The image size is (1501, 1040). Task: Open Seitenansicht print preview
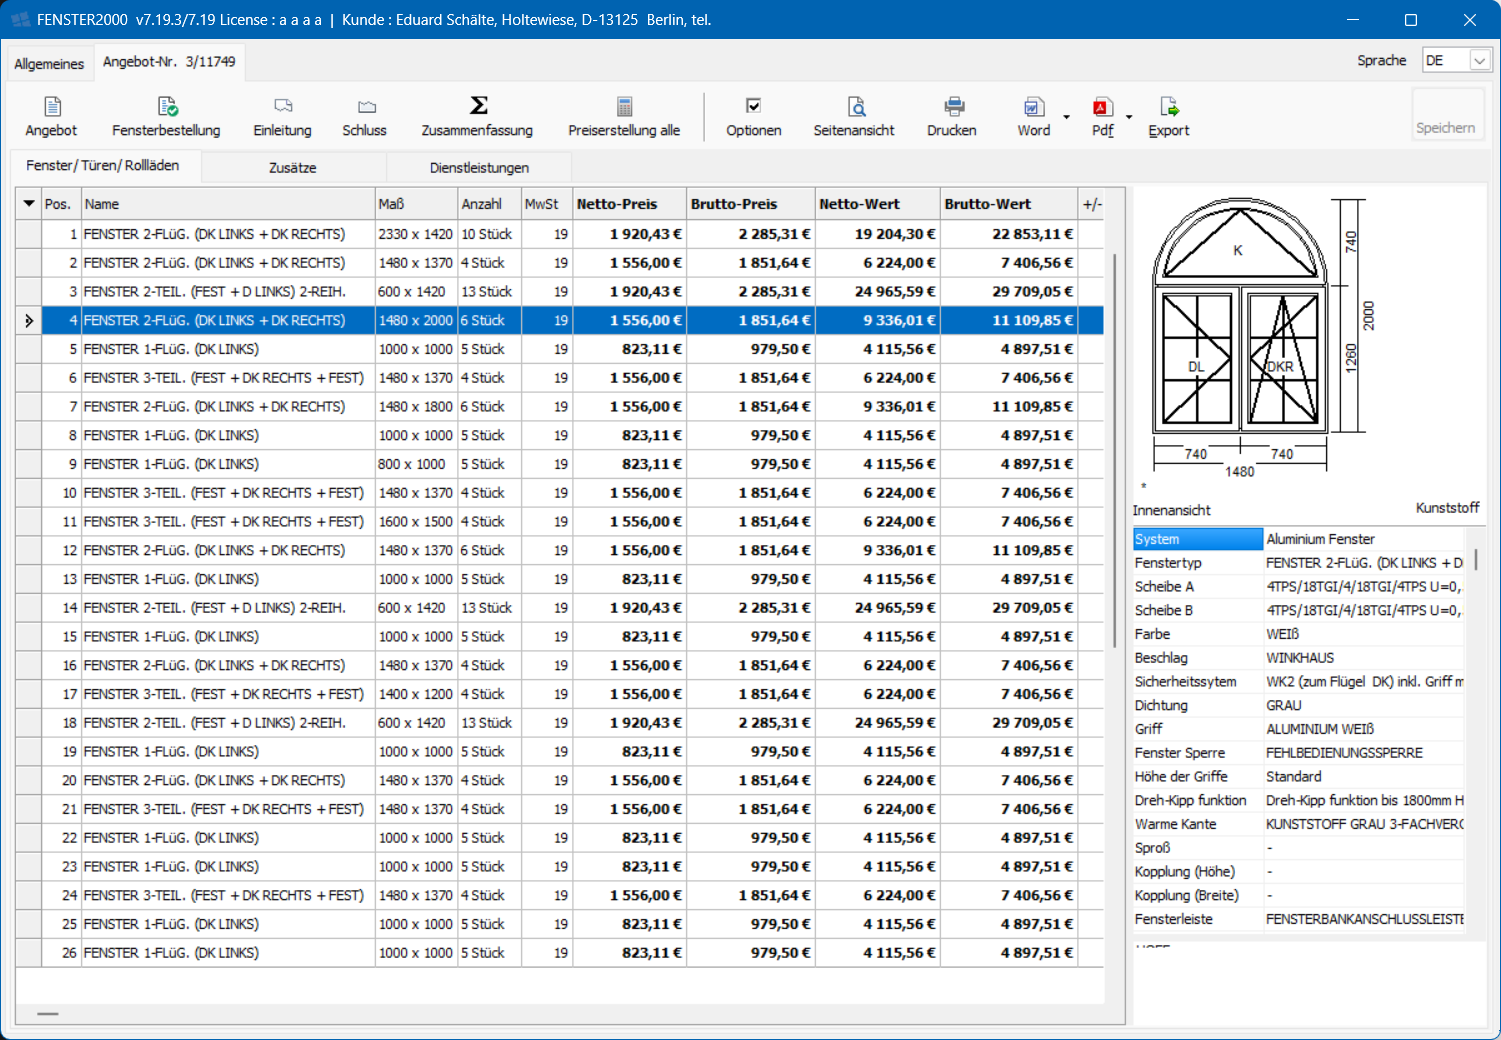855,107
